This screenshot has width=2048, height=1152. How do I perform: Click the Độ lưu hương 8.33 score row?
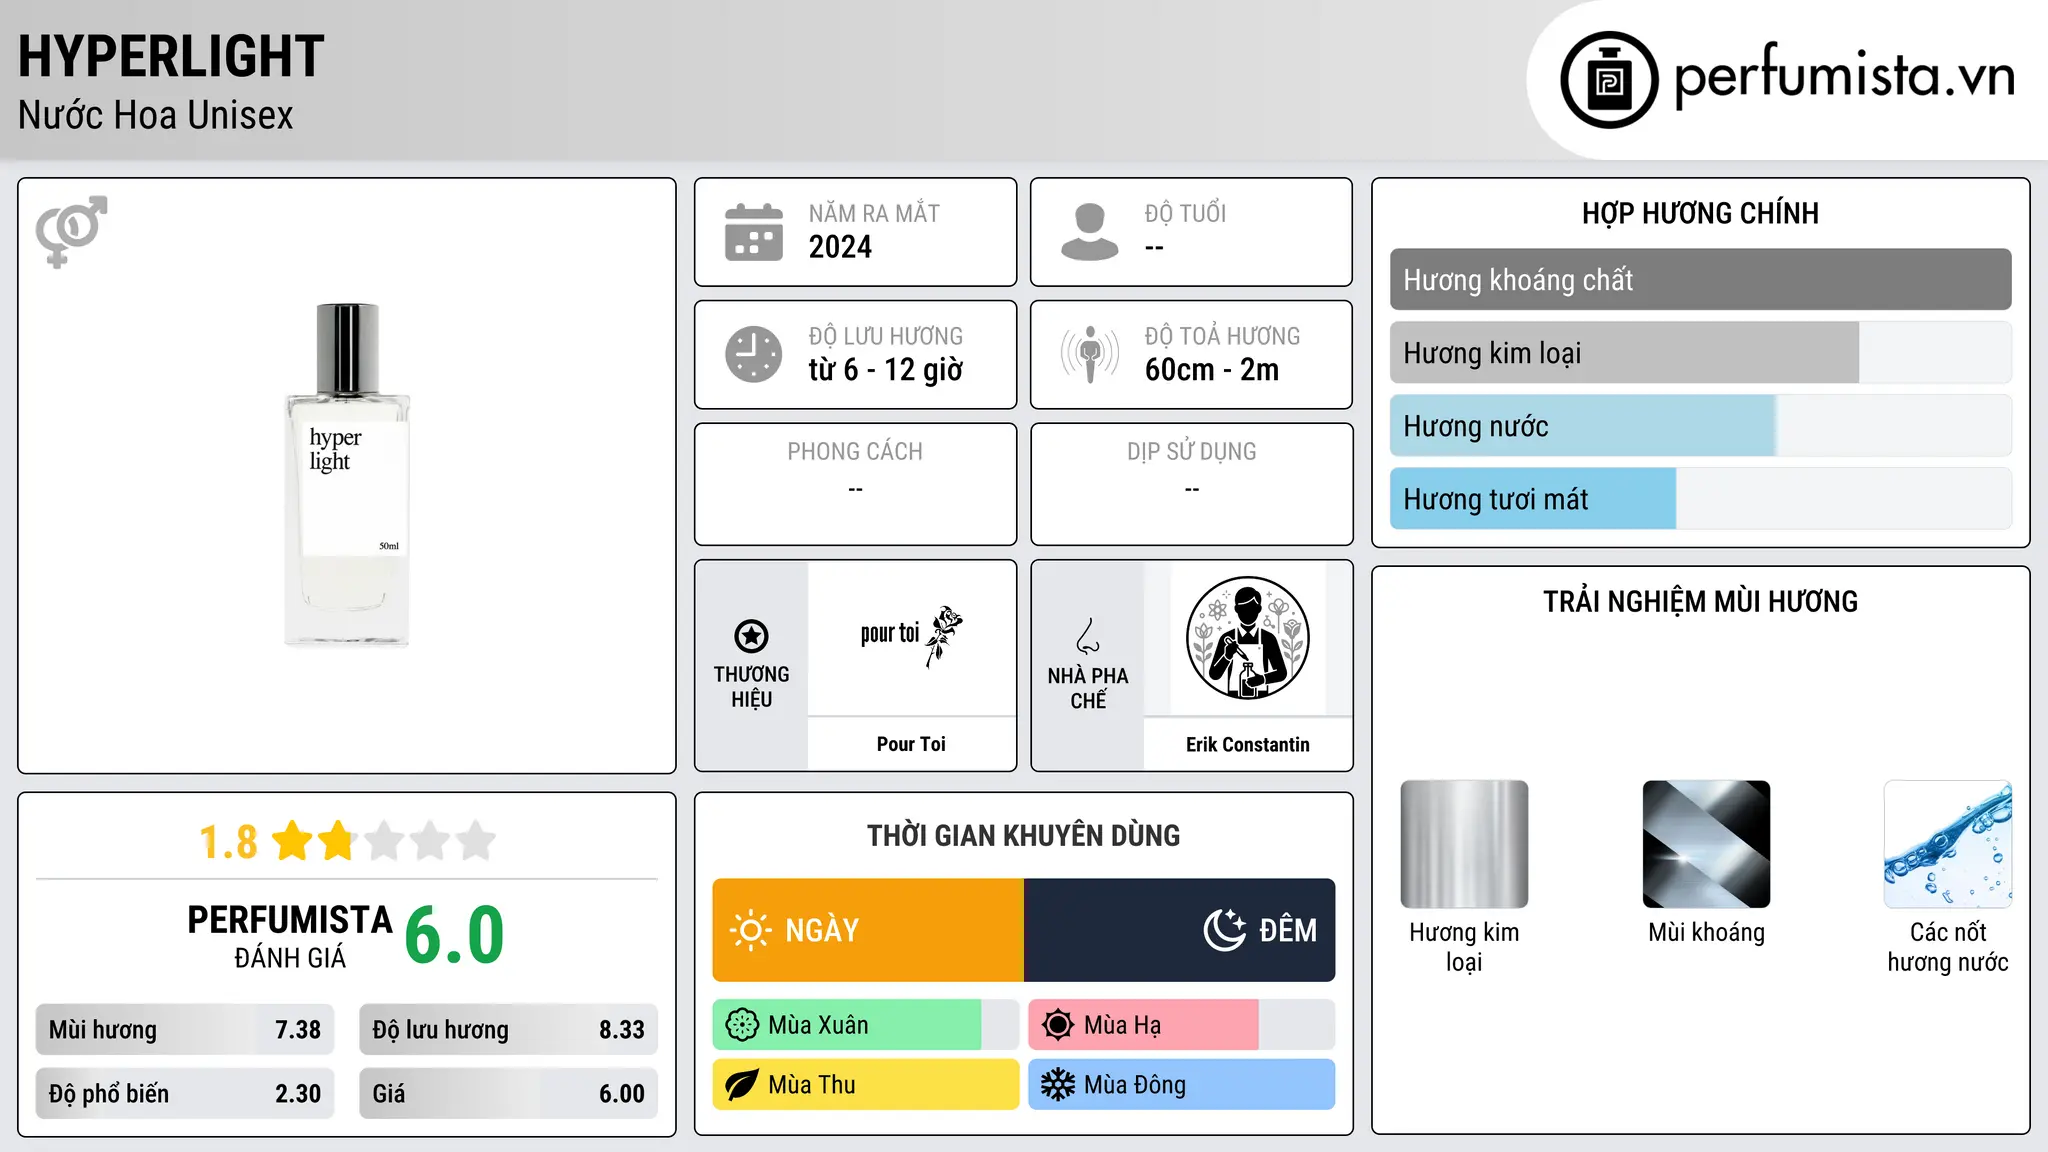tap(508, 1030)
